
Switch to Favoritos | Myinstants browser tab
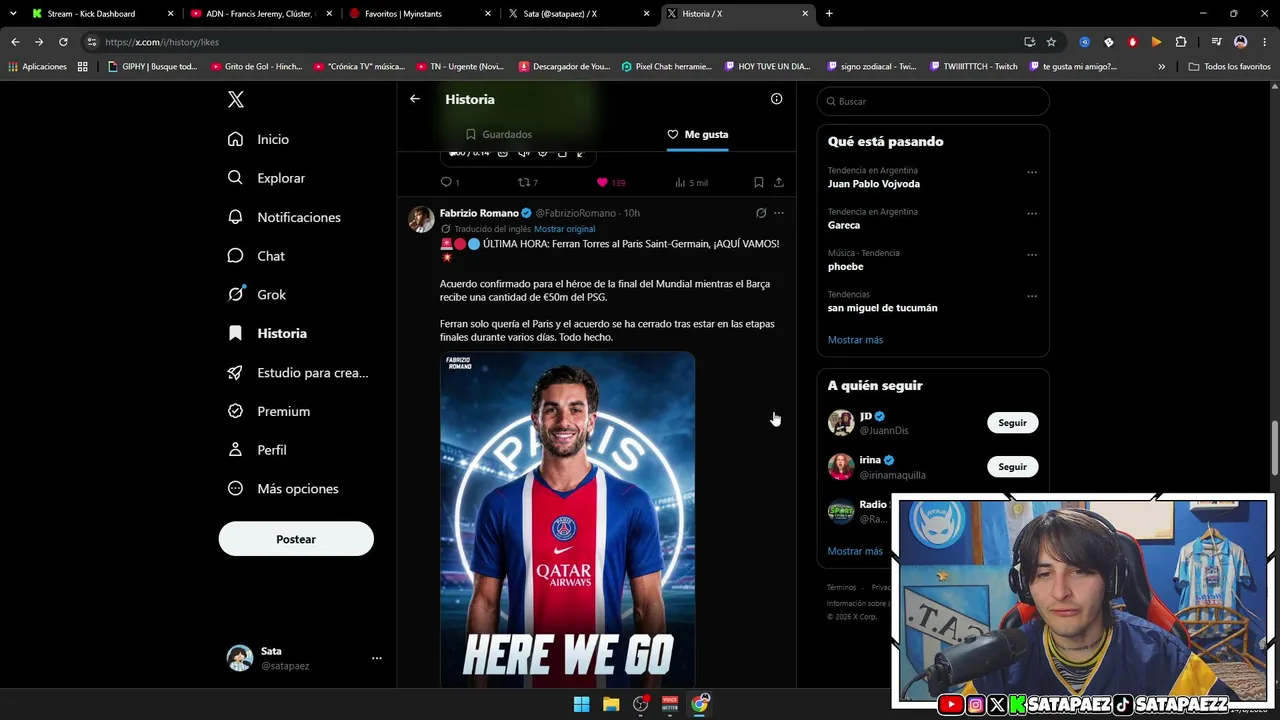(x=420, y=14)
